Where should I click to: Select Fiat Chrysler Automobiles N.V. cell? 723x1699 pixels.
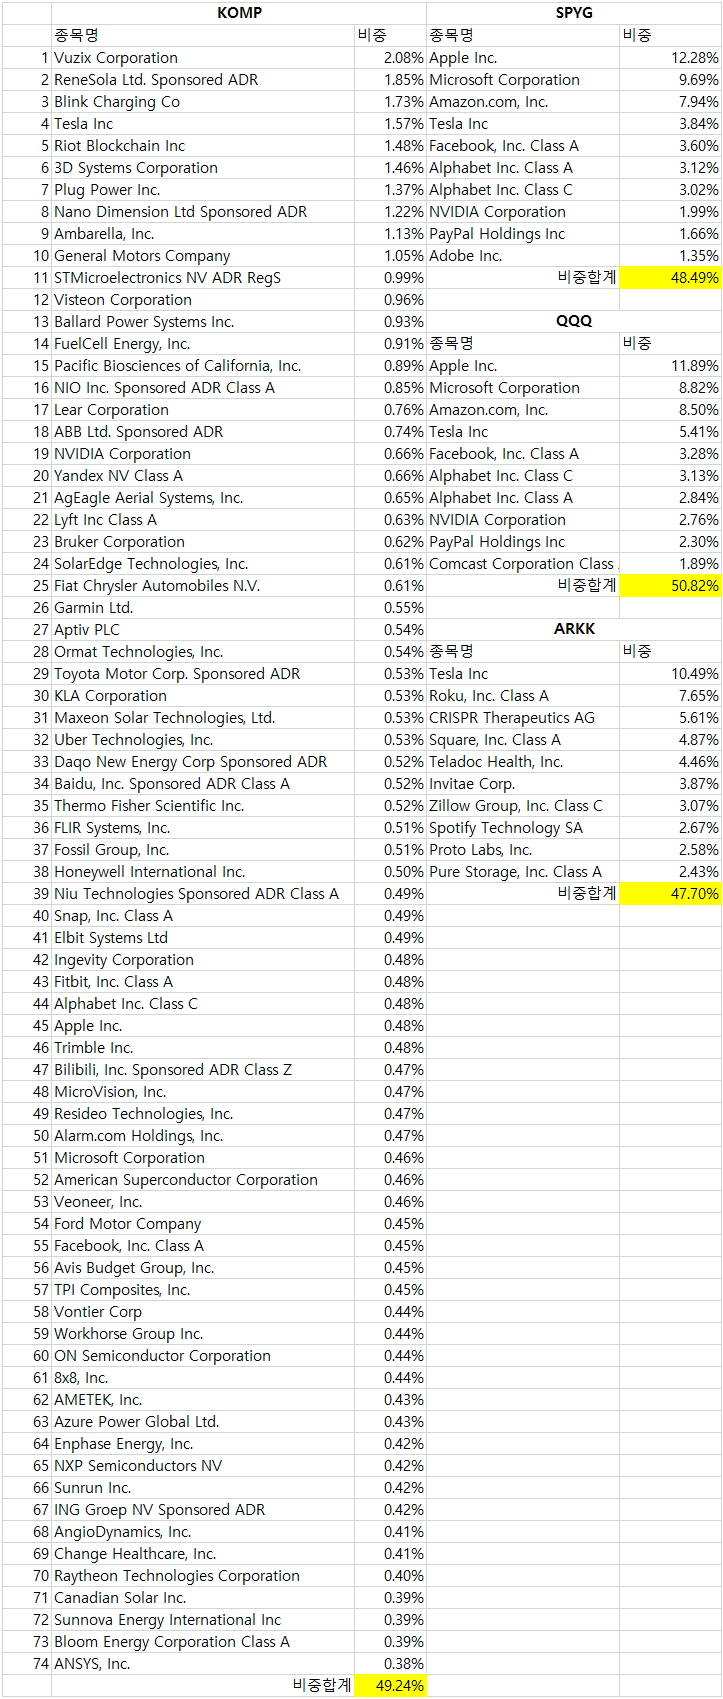(x=203, y=586)
